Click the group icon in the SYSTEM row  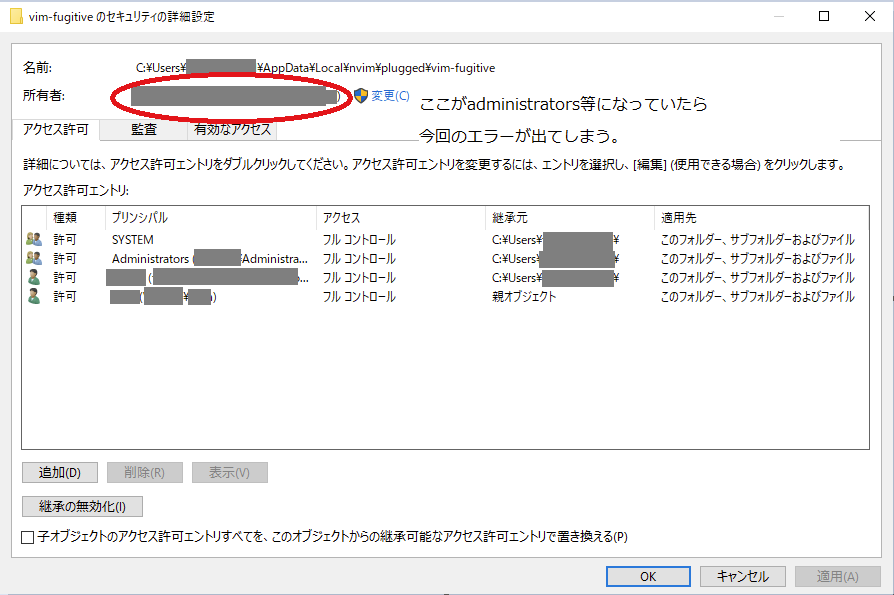tap(34, 239)
